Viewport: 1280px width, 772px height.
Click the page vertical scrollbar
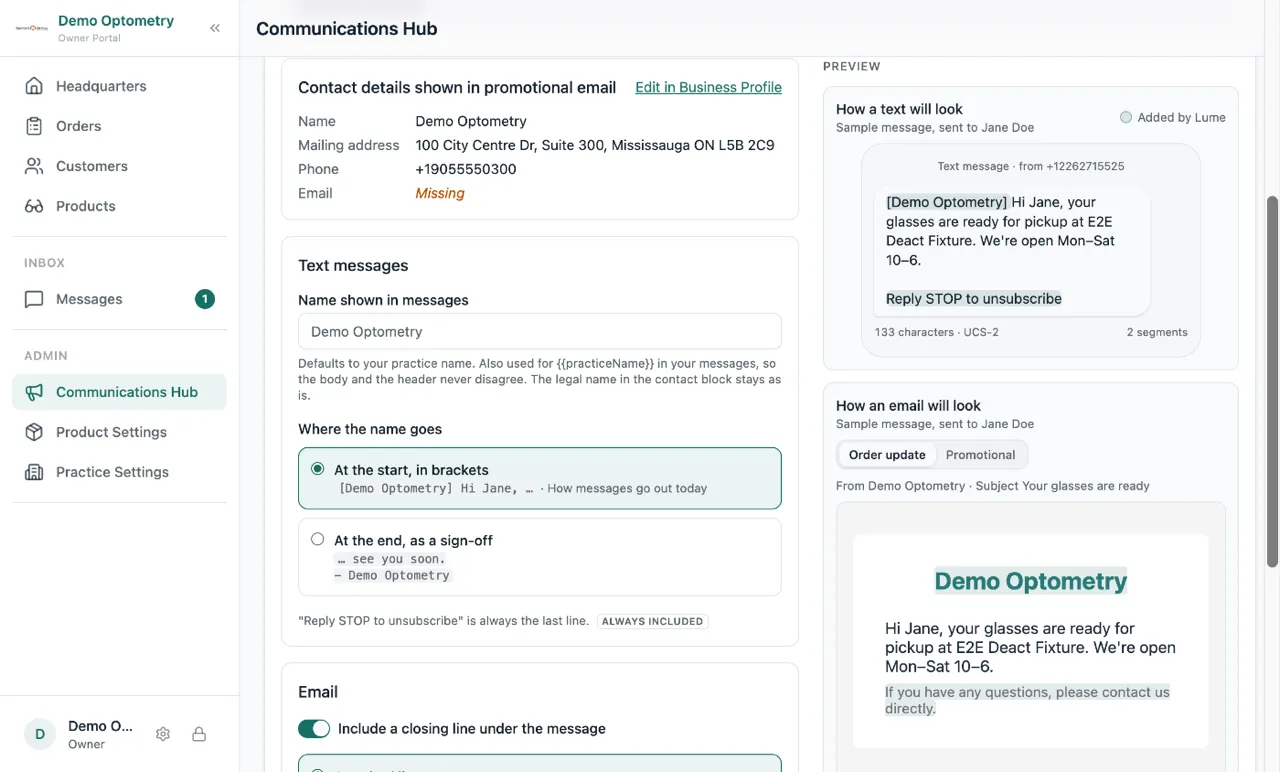click(1272, 380)
